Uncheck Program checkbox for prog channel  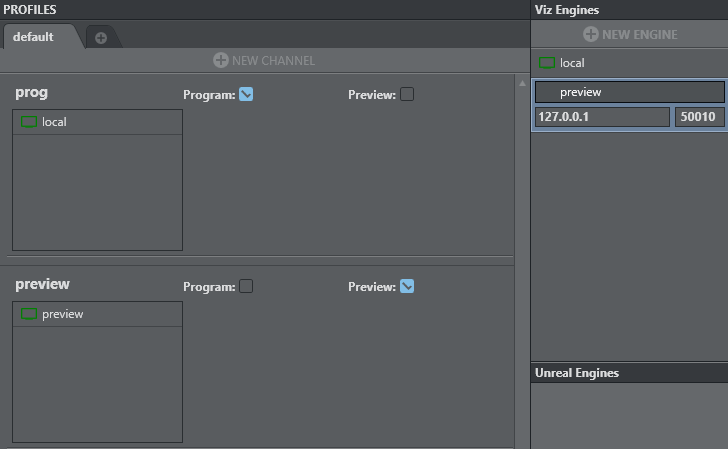(246, 95)
